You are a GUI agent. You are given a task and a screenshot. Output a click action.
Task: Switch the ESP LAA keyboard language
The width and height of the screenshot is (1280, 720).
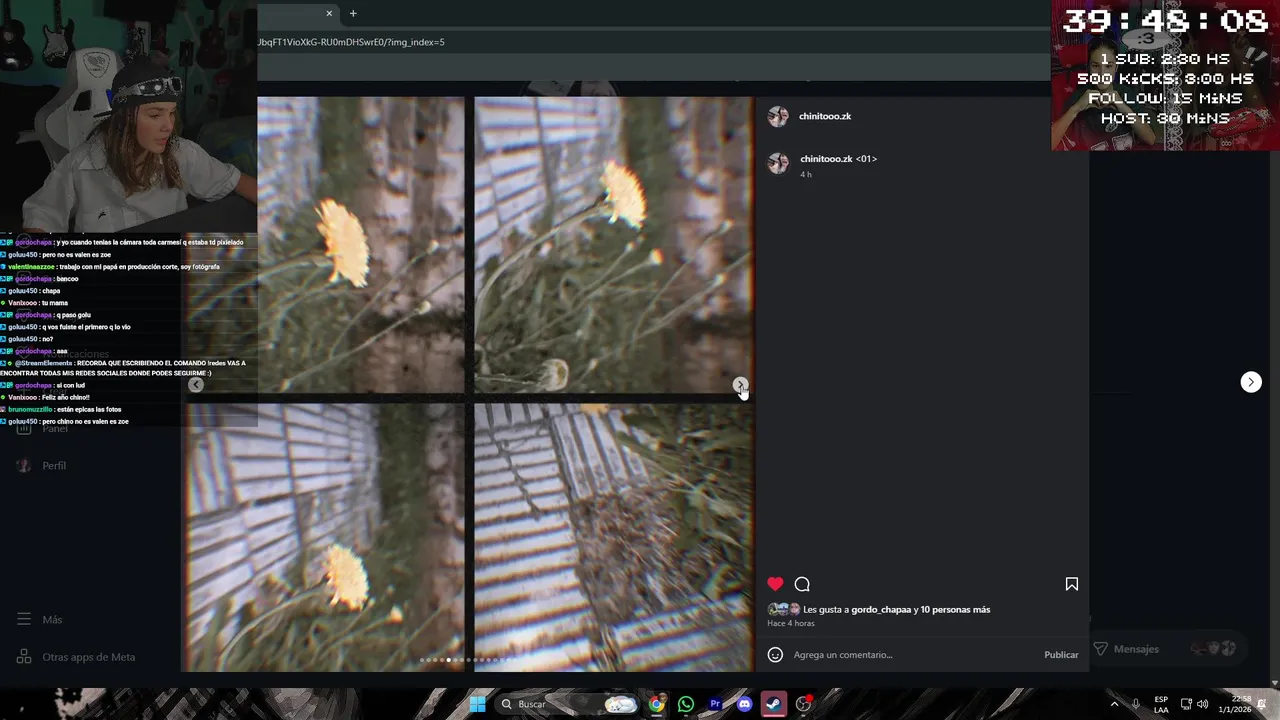tap(1161, 704)
